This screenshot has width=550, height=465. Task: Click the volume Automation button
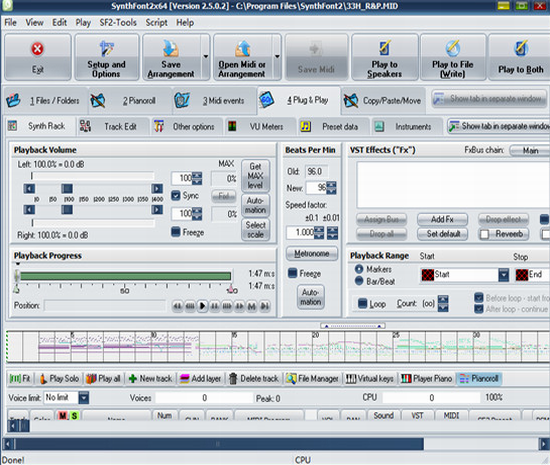point(255,205)
